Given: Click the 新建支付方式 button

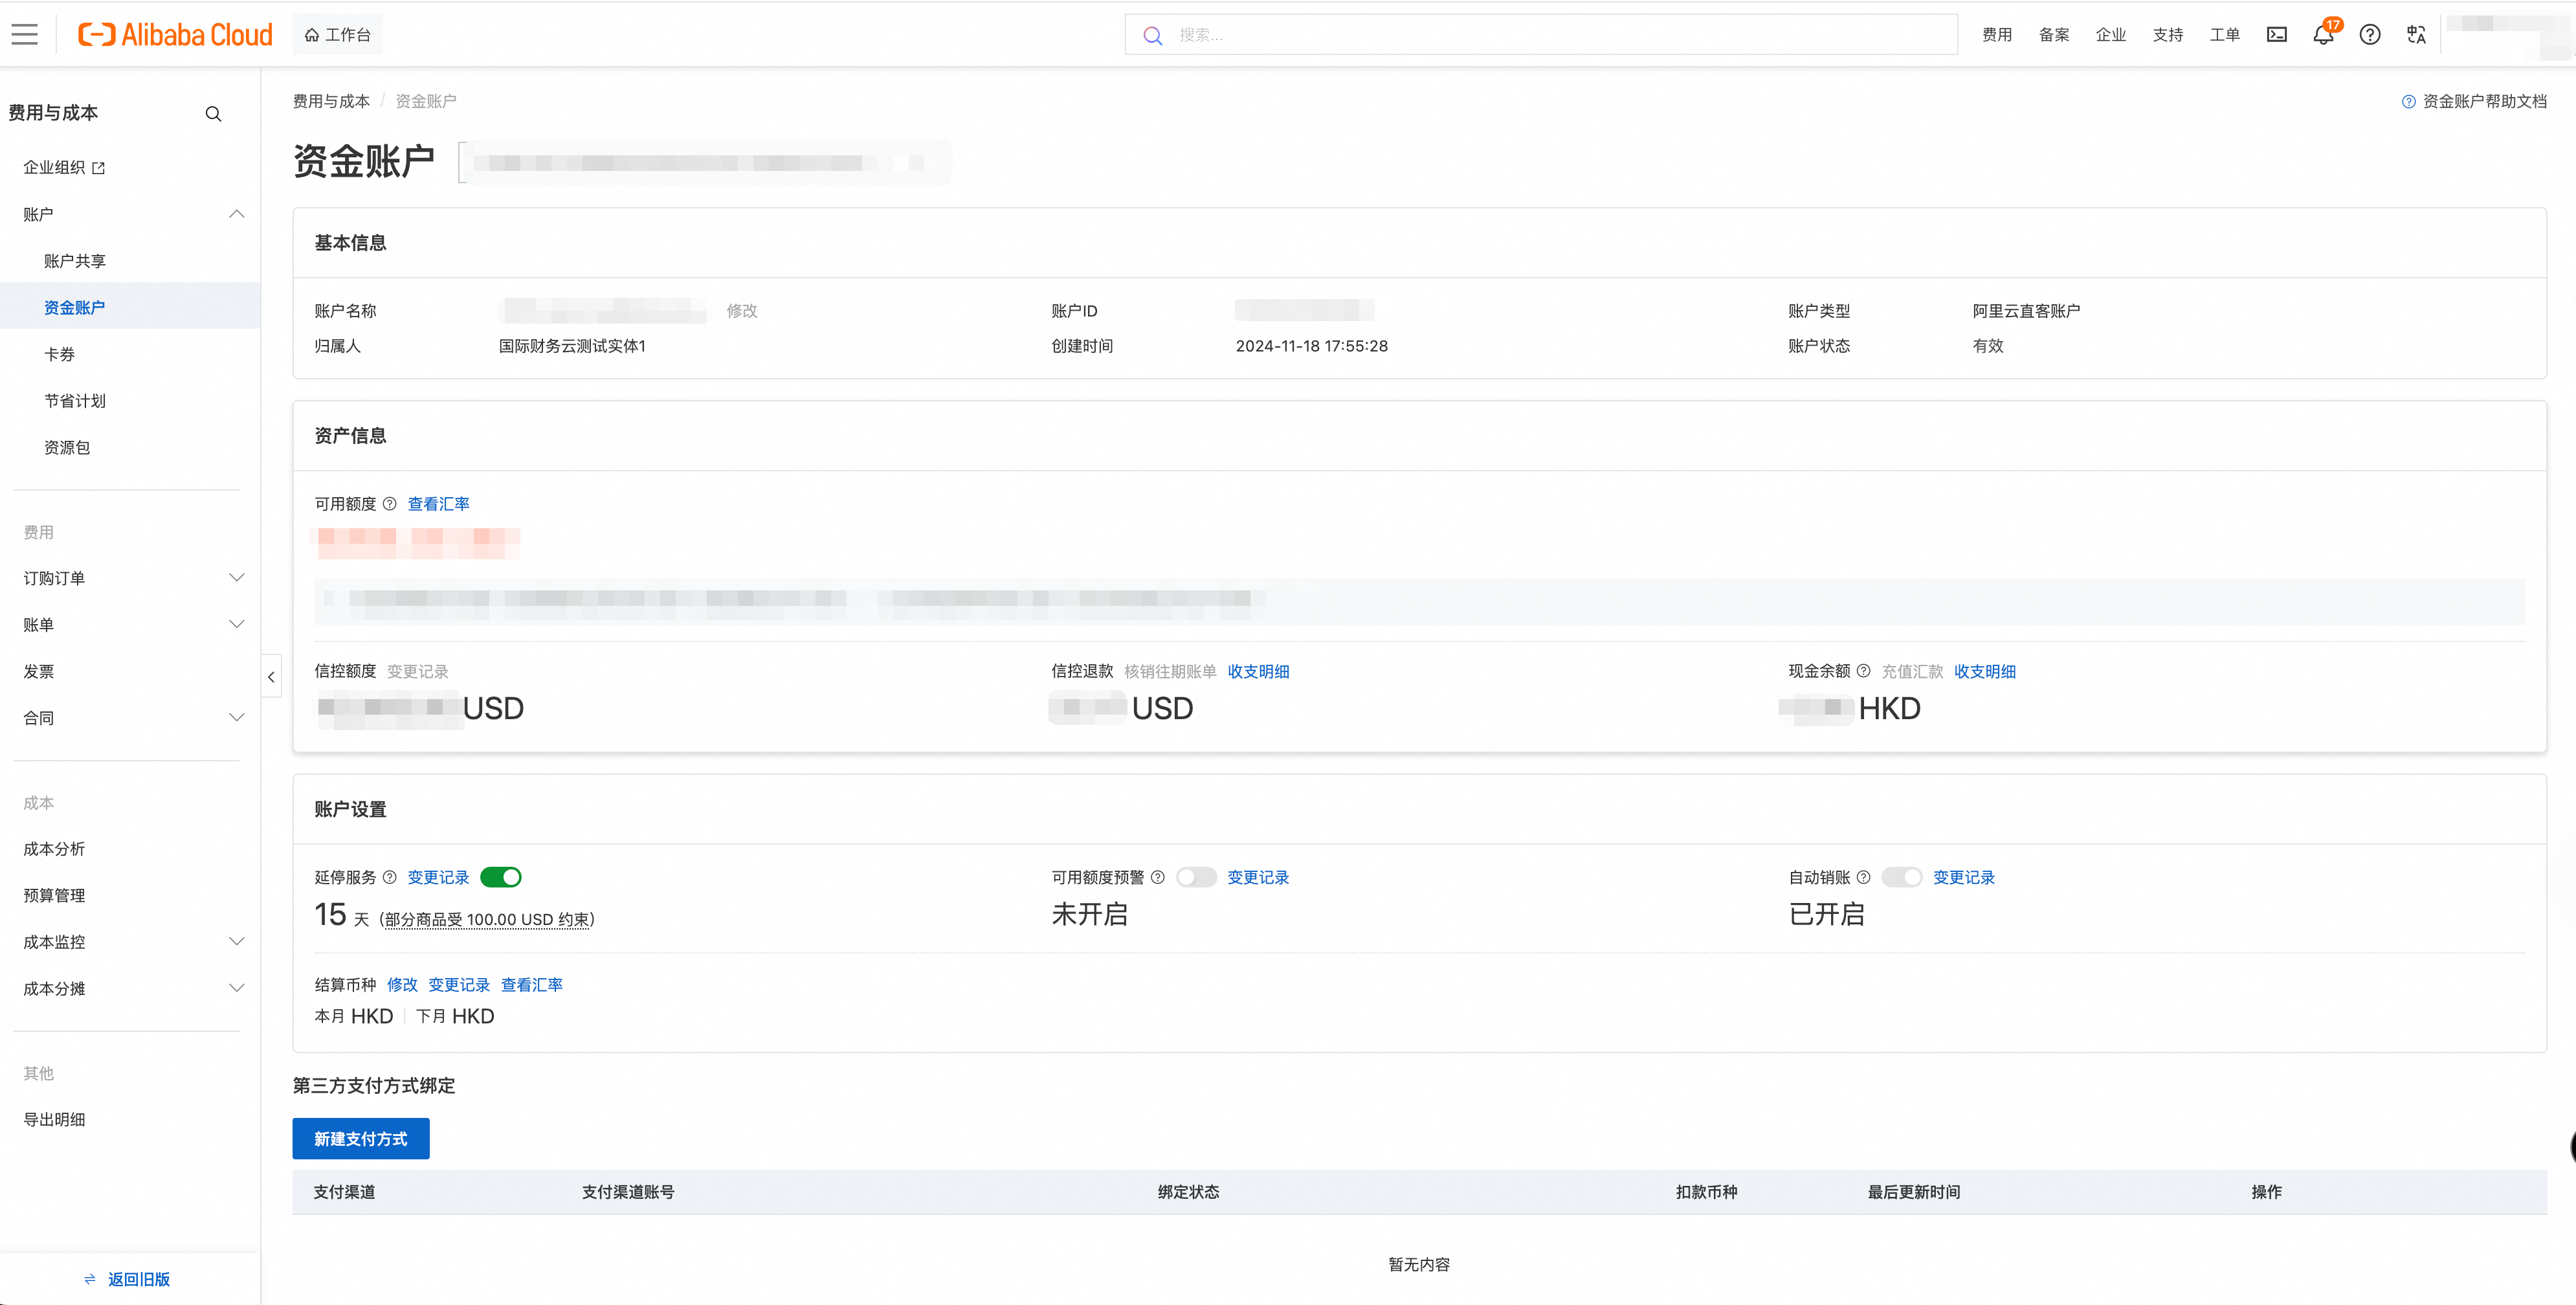Looking at the screenshot, I should tap(360, 1138).
